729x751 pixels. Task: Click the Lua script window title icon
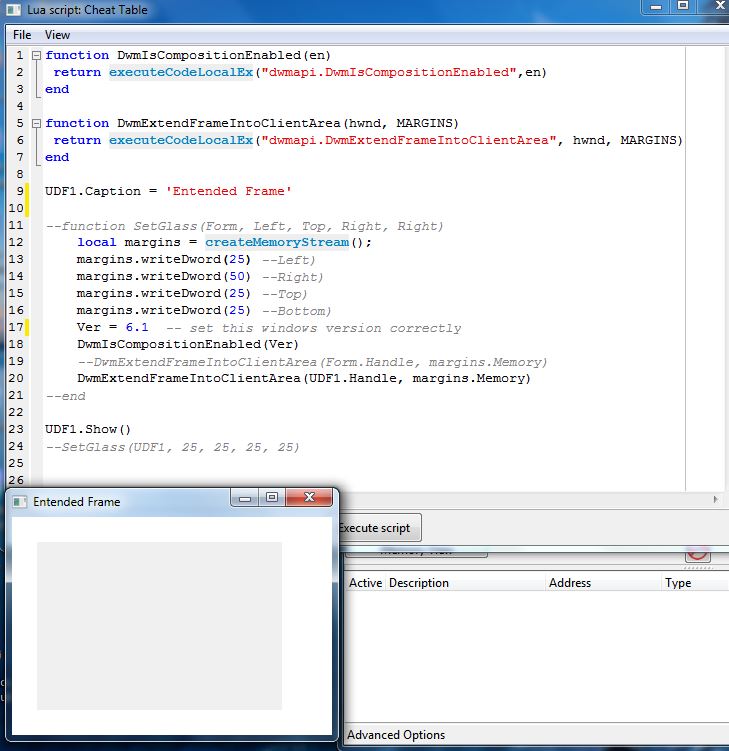pos(14,10)
